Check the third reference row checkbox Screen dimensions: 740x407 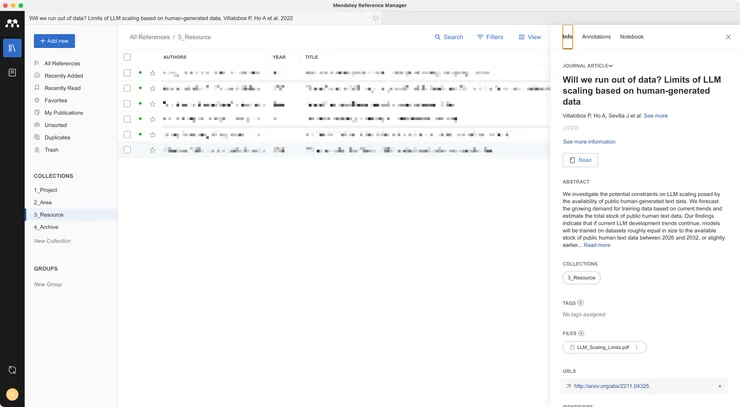(x=127, y=103)
